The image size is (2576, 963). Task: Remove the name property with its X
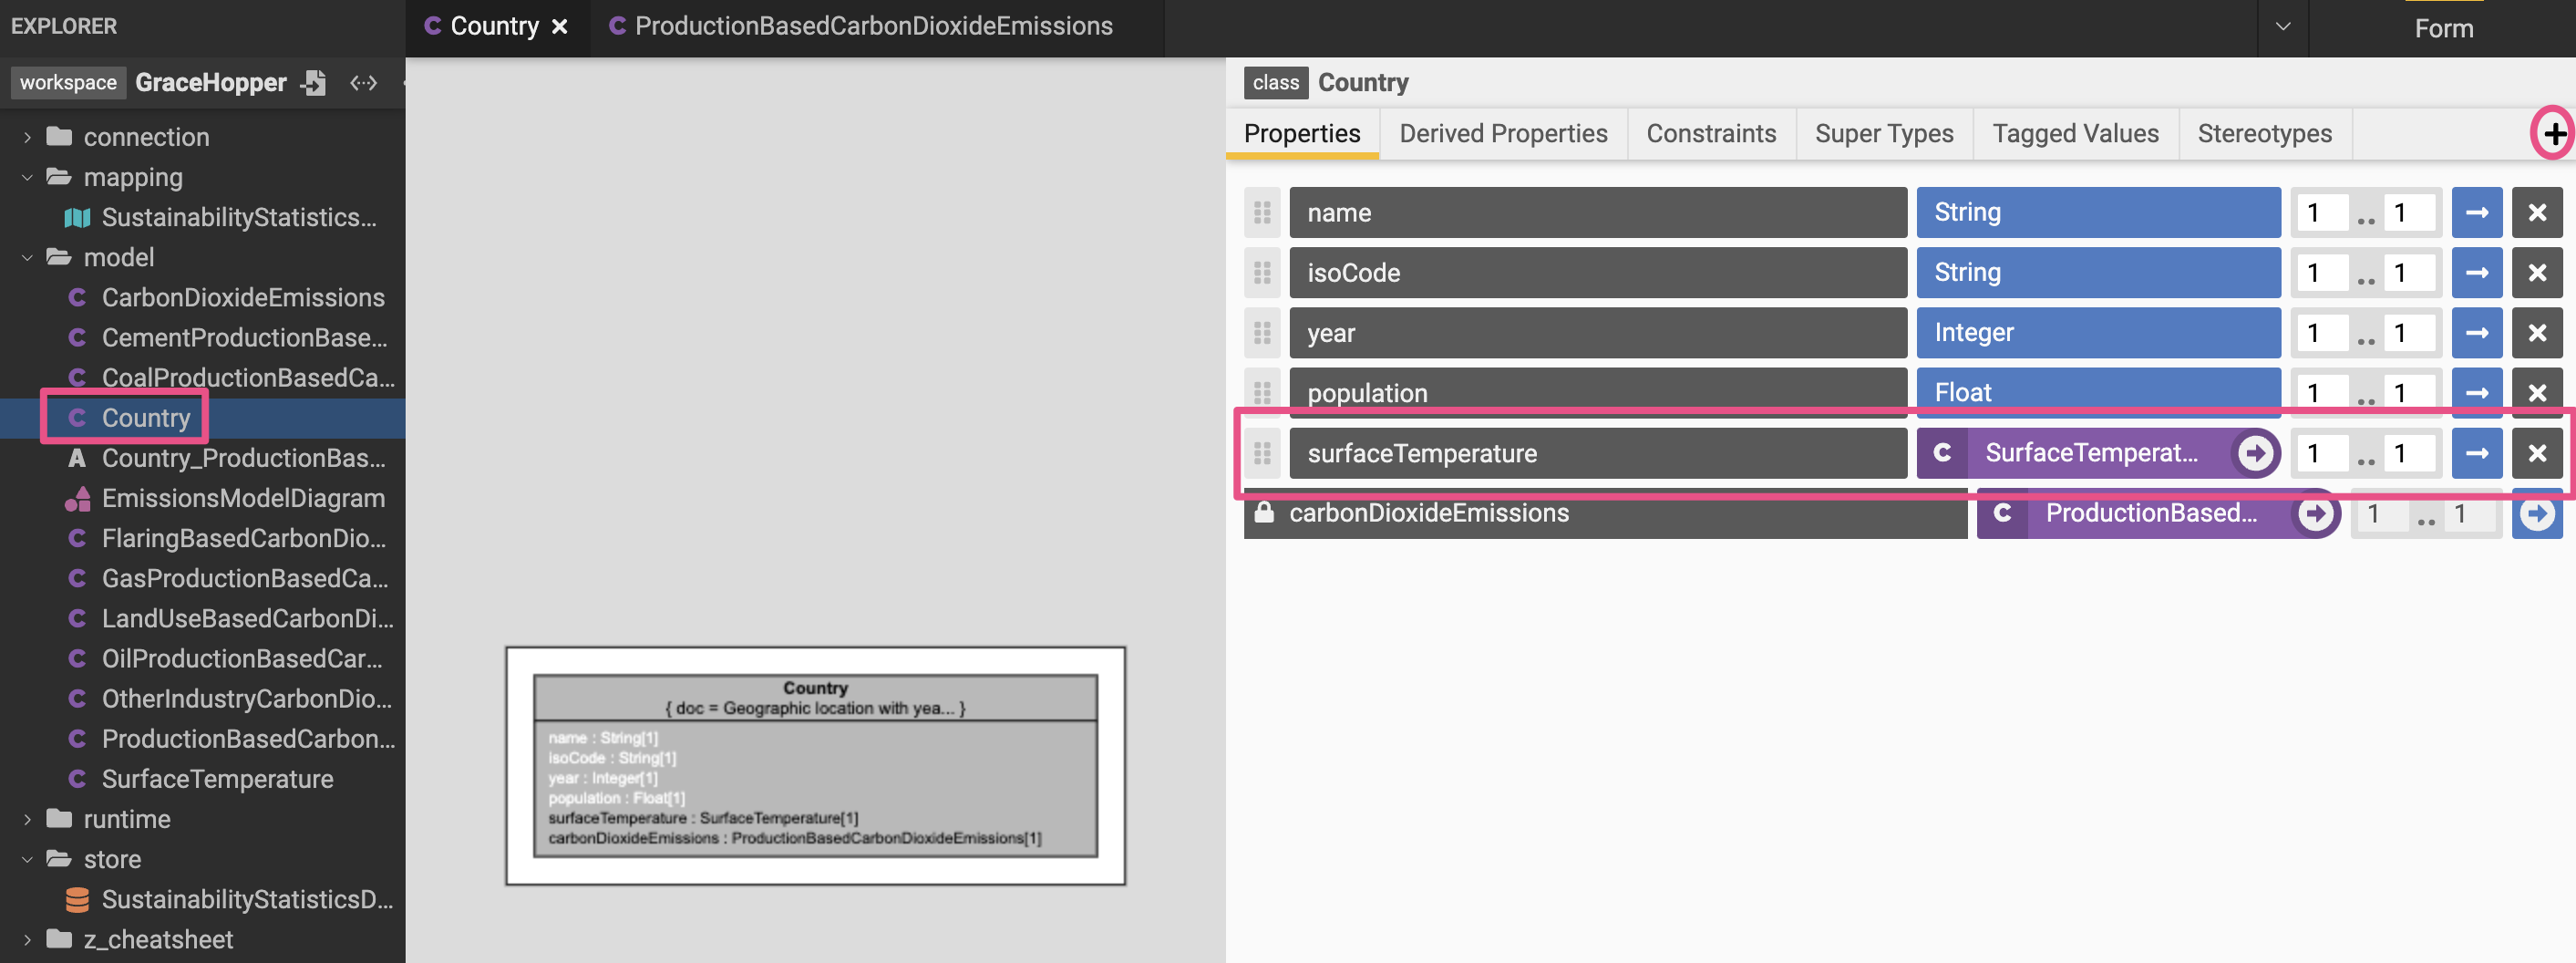[x=2537, y=212]
